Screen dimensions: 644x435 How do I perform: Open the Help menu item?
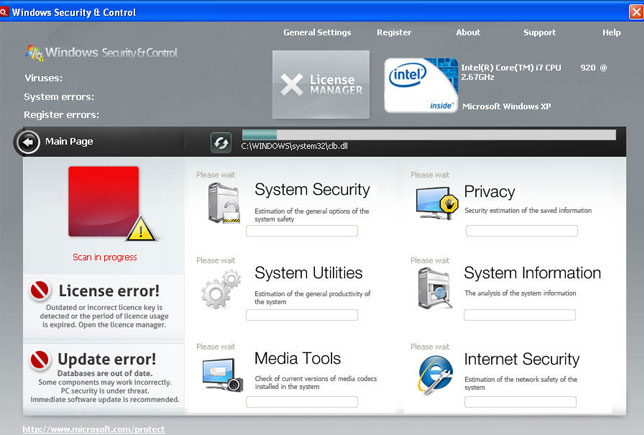[611, 32]
